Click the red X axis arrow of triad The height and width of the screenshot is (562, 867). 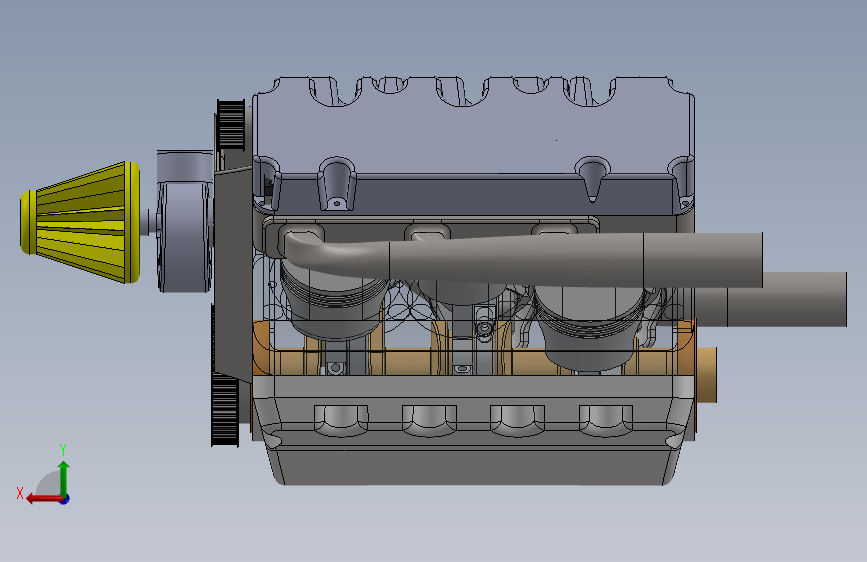coord(44,499)
